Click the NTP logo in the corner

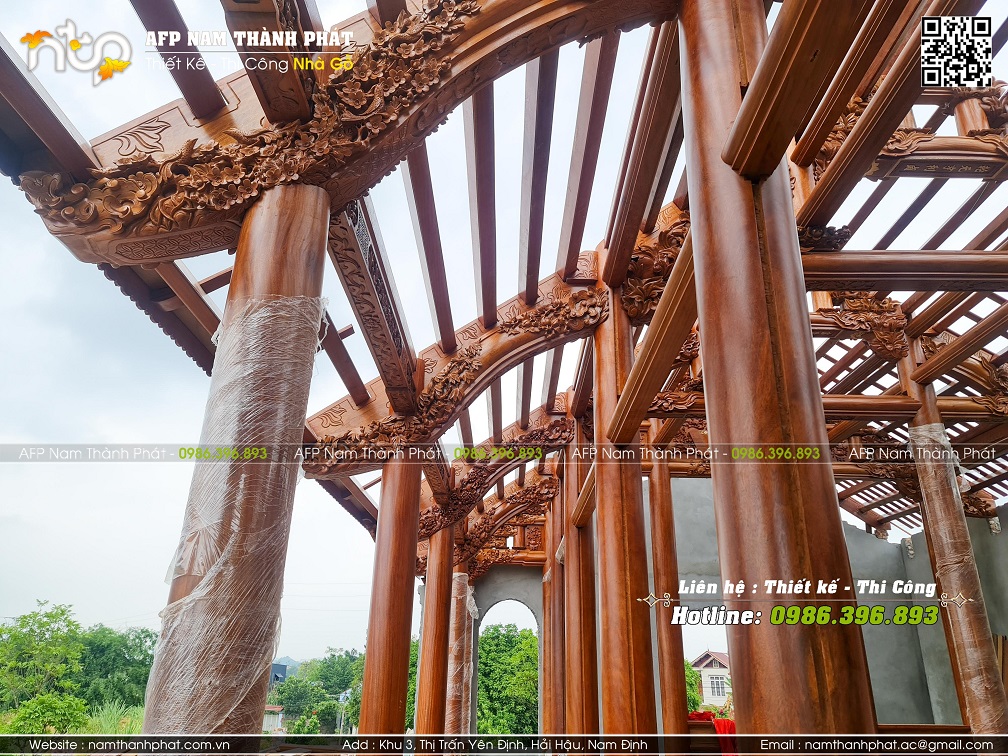point(76,51)
